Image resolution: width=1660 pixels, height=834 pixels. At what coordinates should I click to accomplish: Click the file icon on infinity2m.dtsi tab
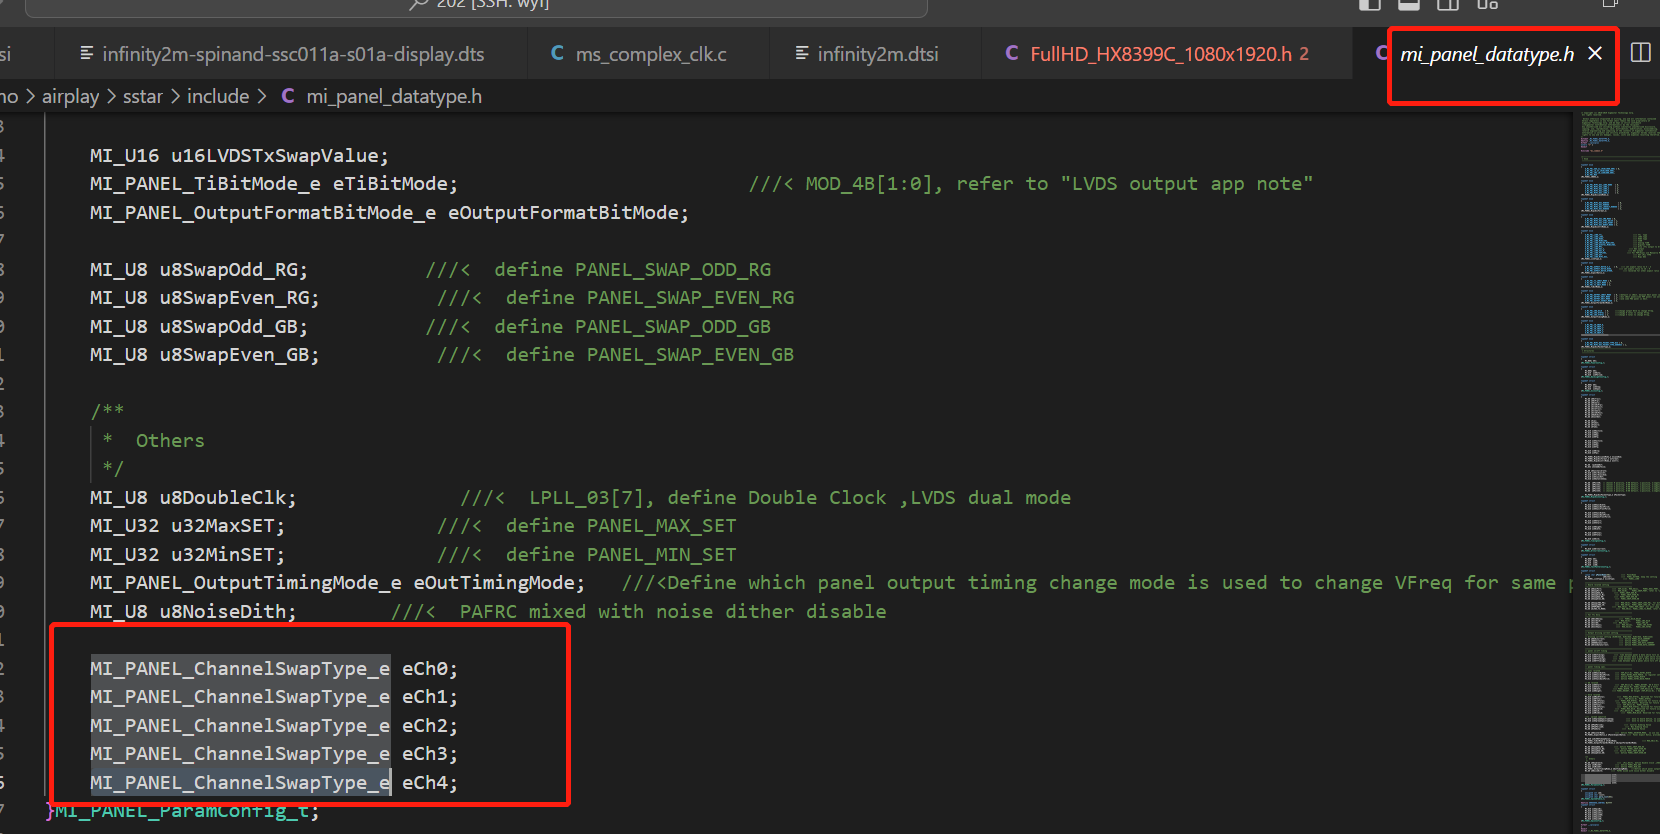point(802,53)
